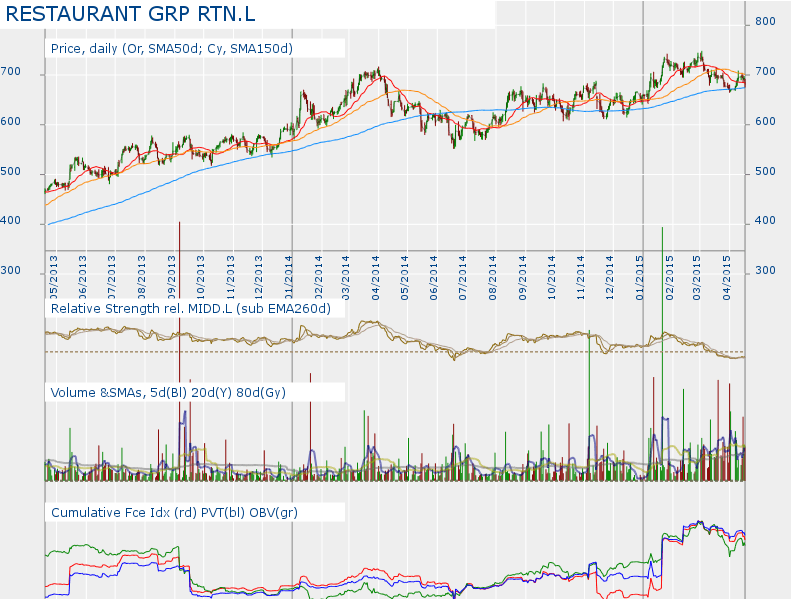Click the 800 value on right price axis
Image resolution: width=791 pixels, height=599 pixels.
pyautogui.click(x=765, y=22)
